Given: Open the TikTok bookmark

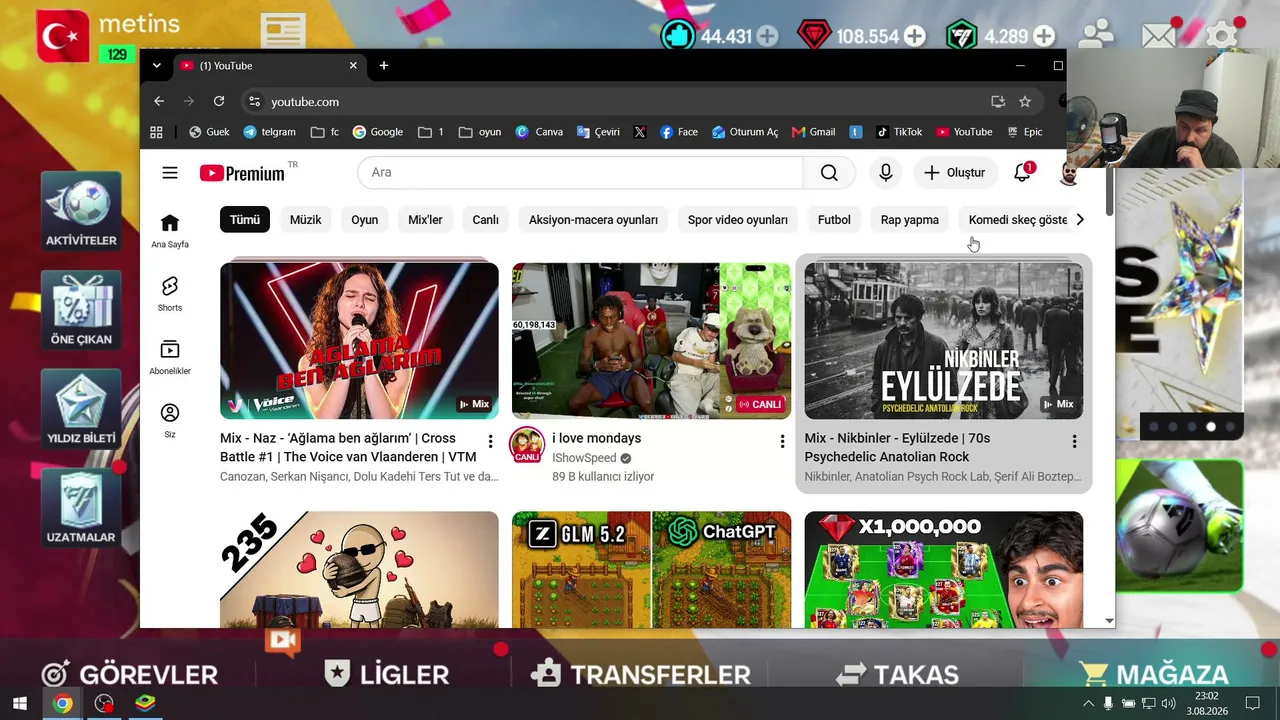Looking at the screenshot, I should [x=899, y=132].
